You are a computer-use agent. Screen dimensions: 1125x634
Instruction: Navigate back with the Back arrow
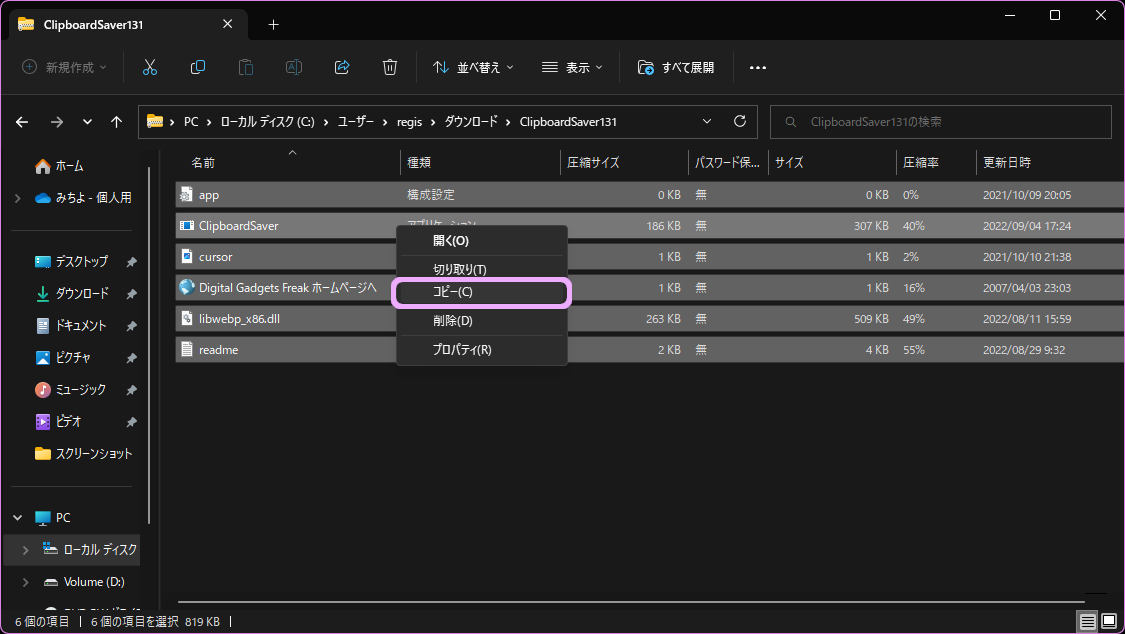tap(22, 122)
